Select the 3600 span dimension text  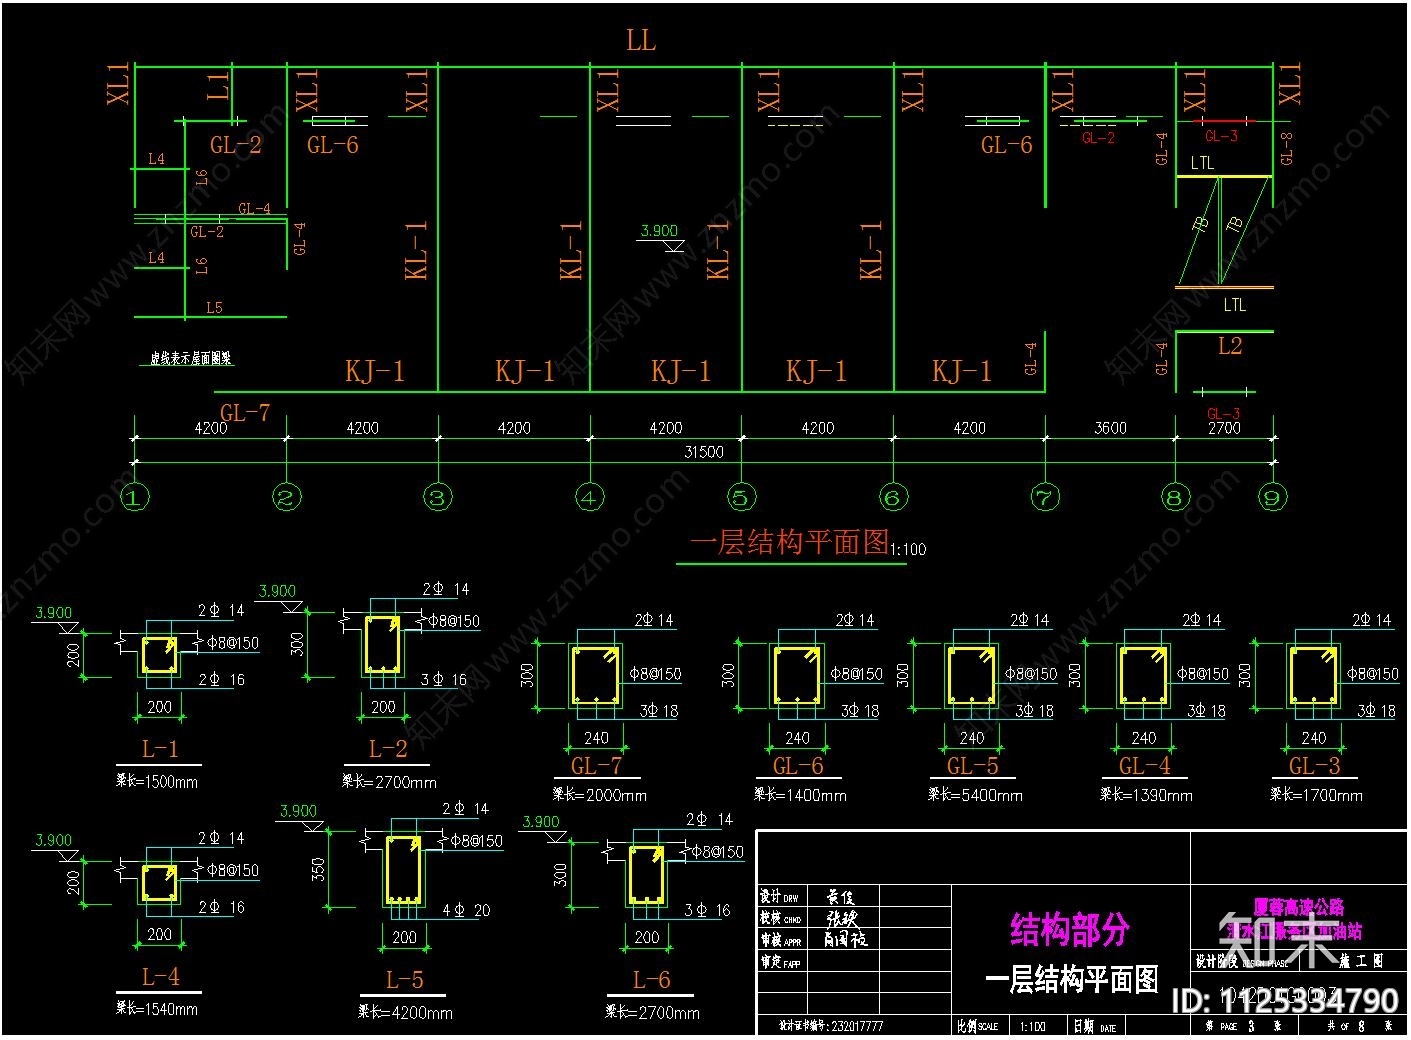(1110, 428)
